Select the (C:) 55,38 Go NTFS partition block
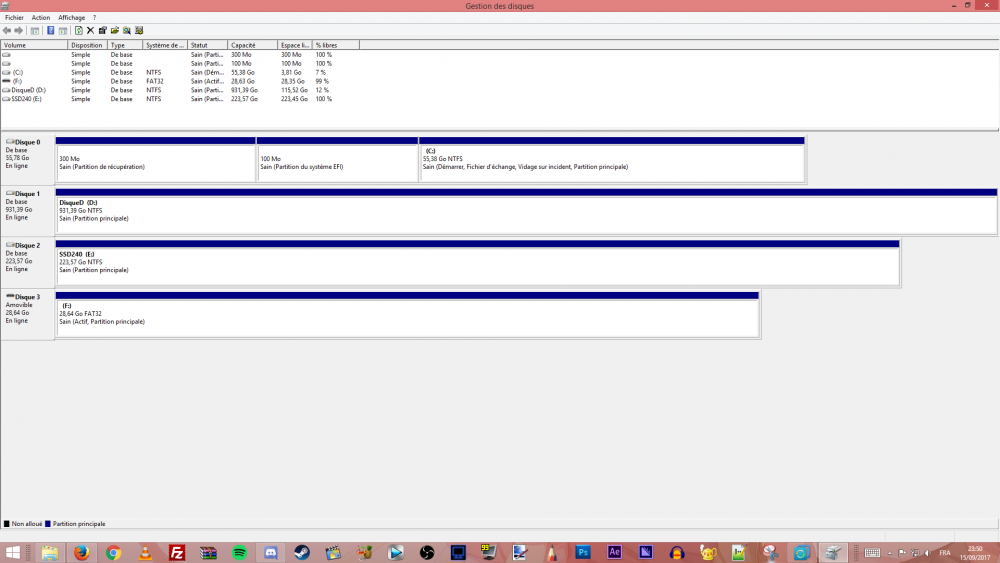Screen dimensions: 1000x563 coord(612,160)
